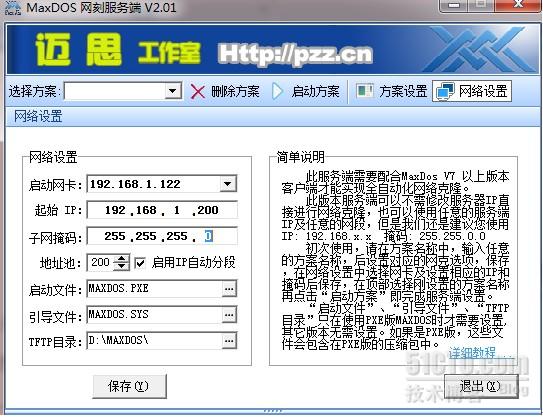The image size is (543, 417).
Task: Click the MaxDOS title bar app icon
Action: [x=13, y=7]
